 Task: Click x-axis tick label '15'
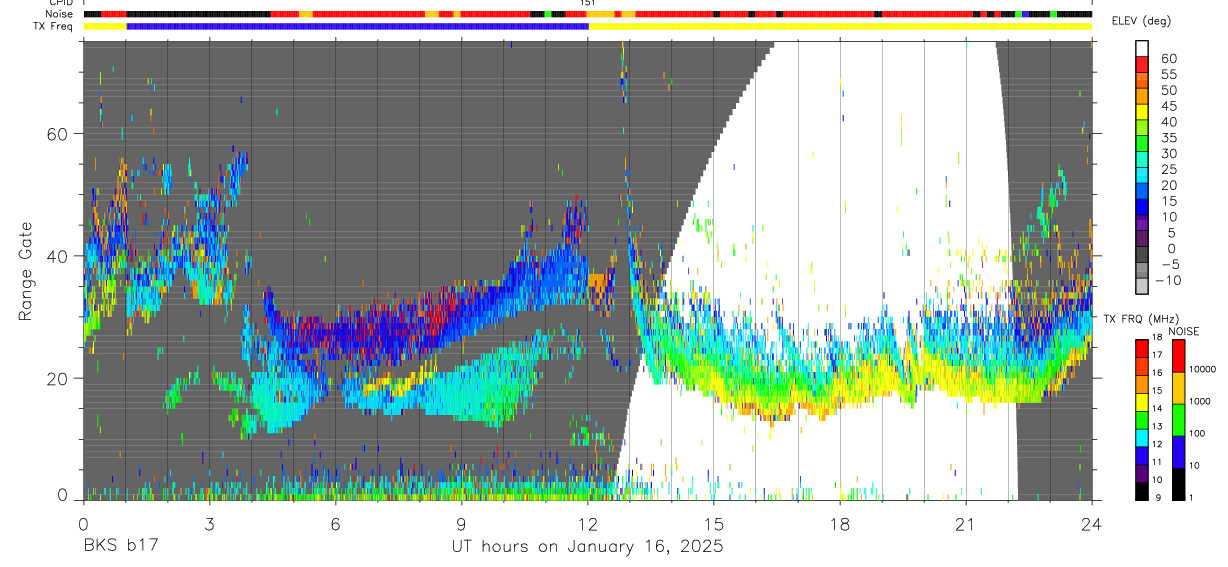(x=714, y=524)
